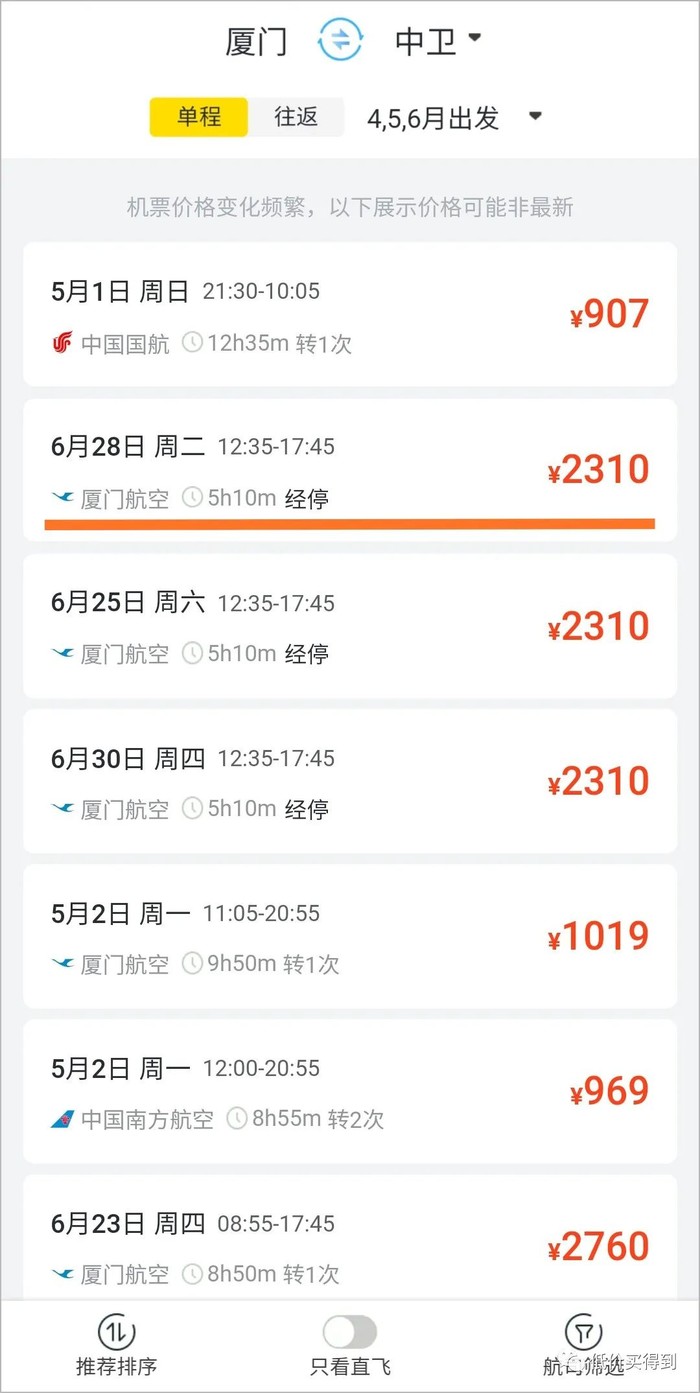Click Xiamen Airlines logo on 6月28日 flight
This screenshot has width=700, height=1393.
(x=62, y=498)
